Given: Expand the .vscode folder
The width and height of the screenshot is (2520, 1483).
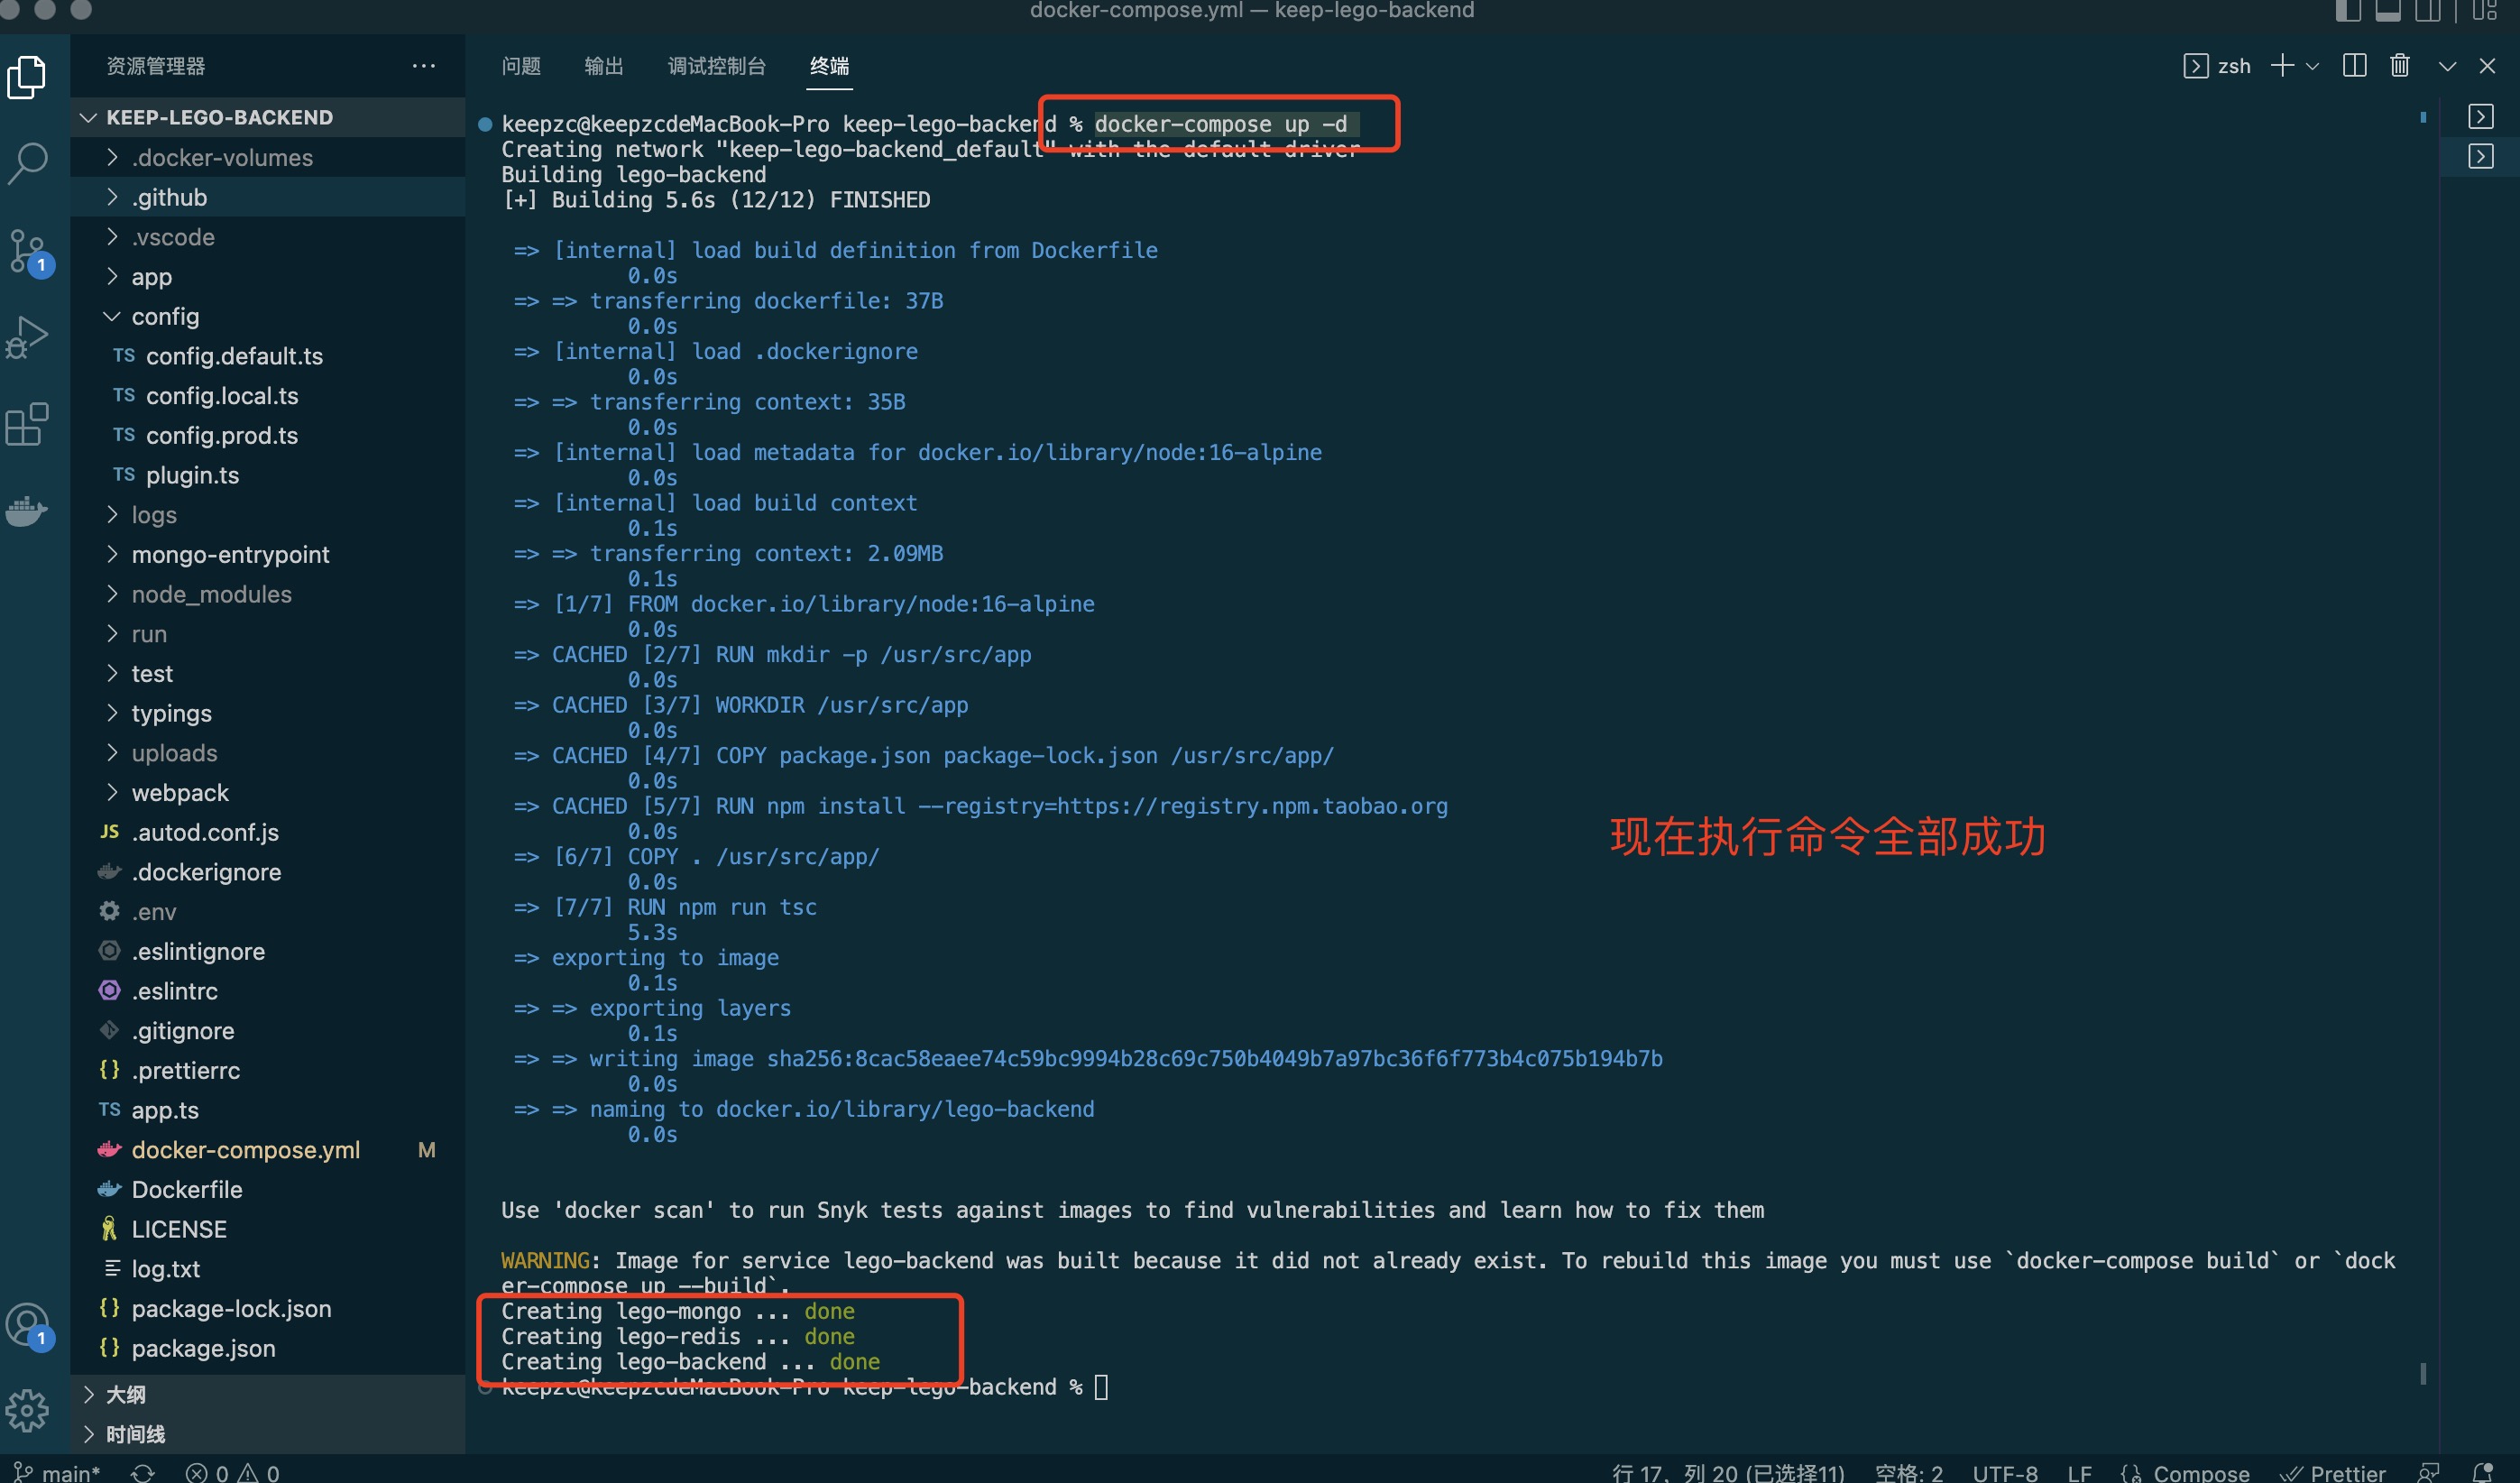Looking at the screenshot, I should pos(268,237).
